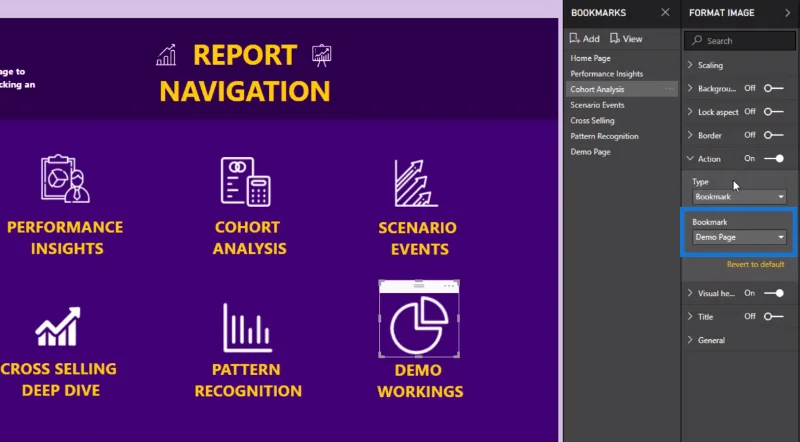800x442 pixels.
Task: Click the presentation board icon beside Report title
Action: tap(321, 55)
